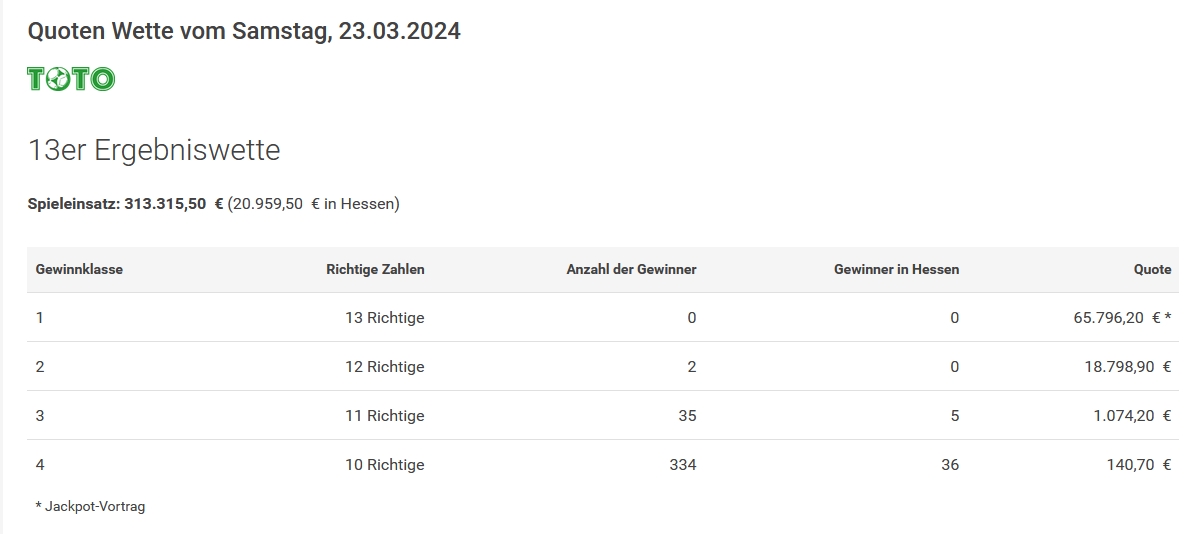Click the quote value 140,70 €
Viewport: 1198px width, 534px height.
point(1138,464)
